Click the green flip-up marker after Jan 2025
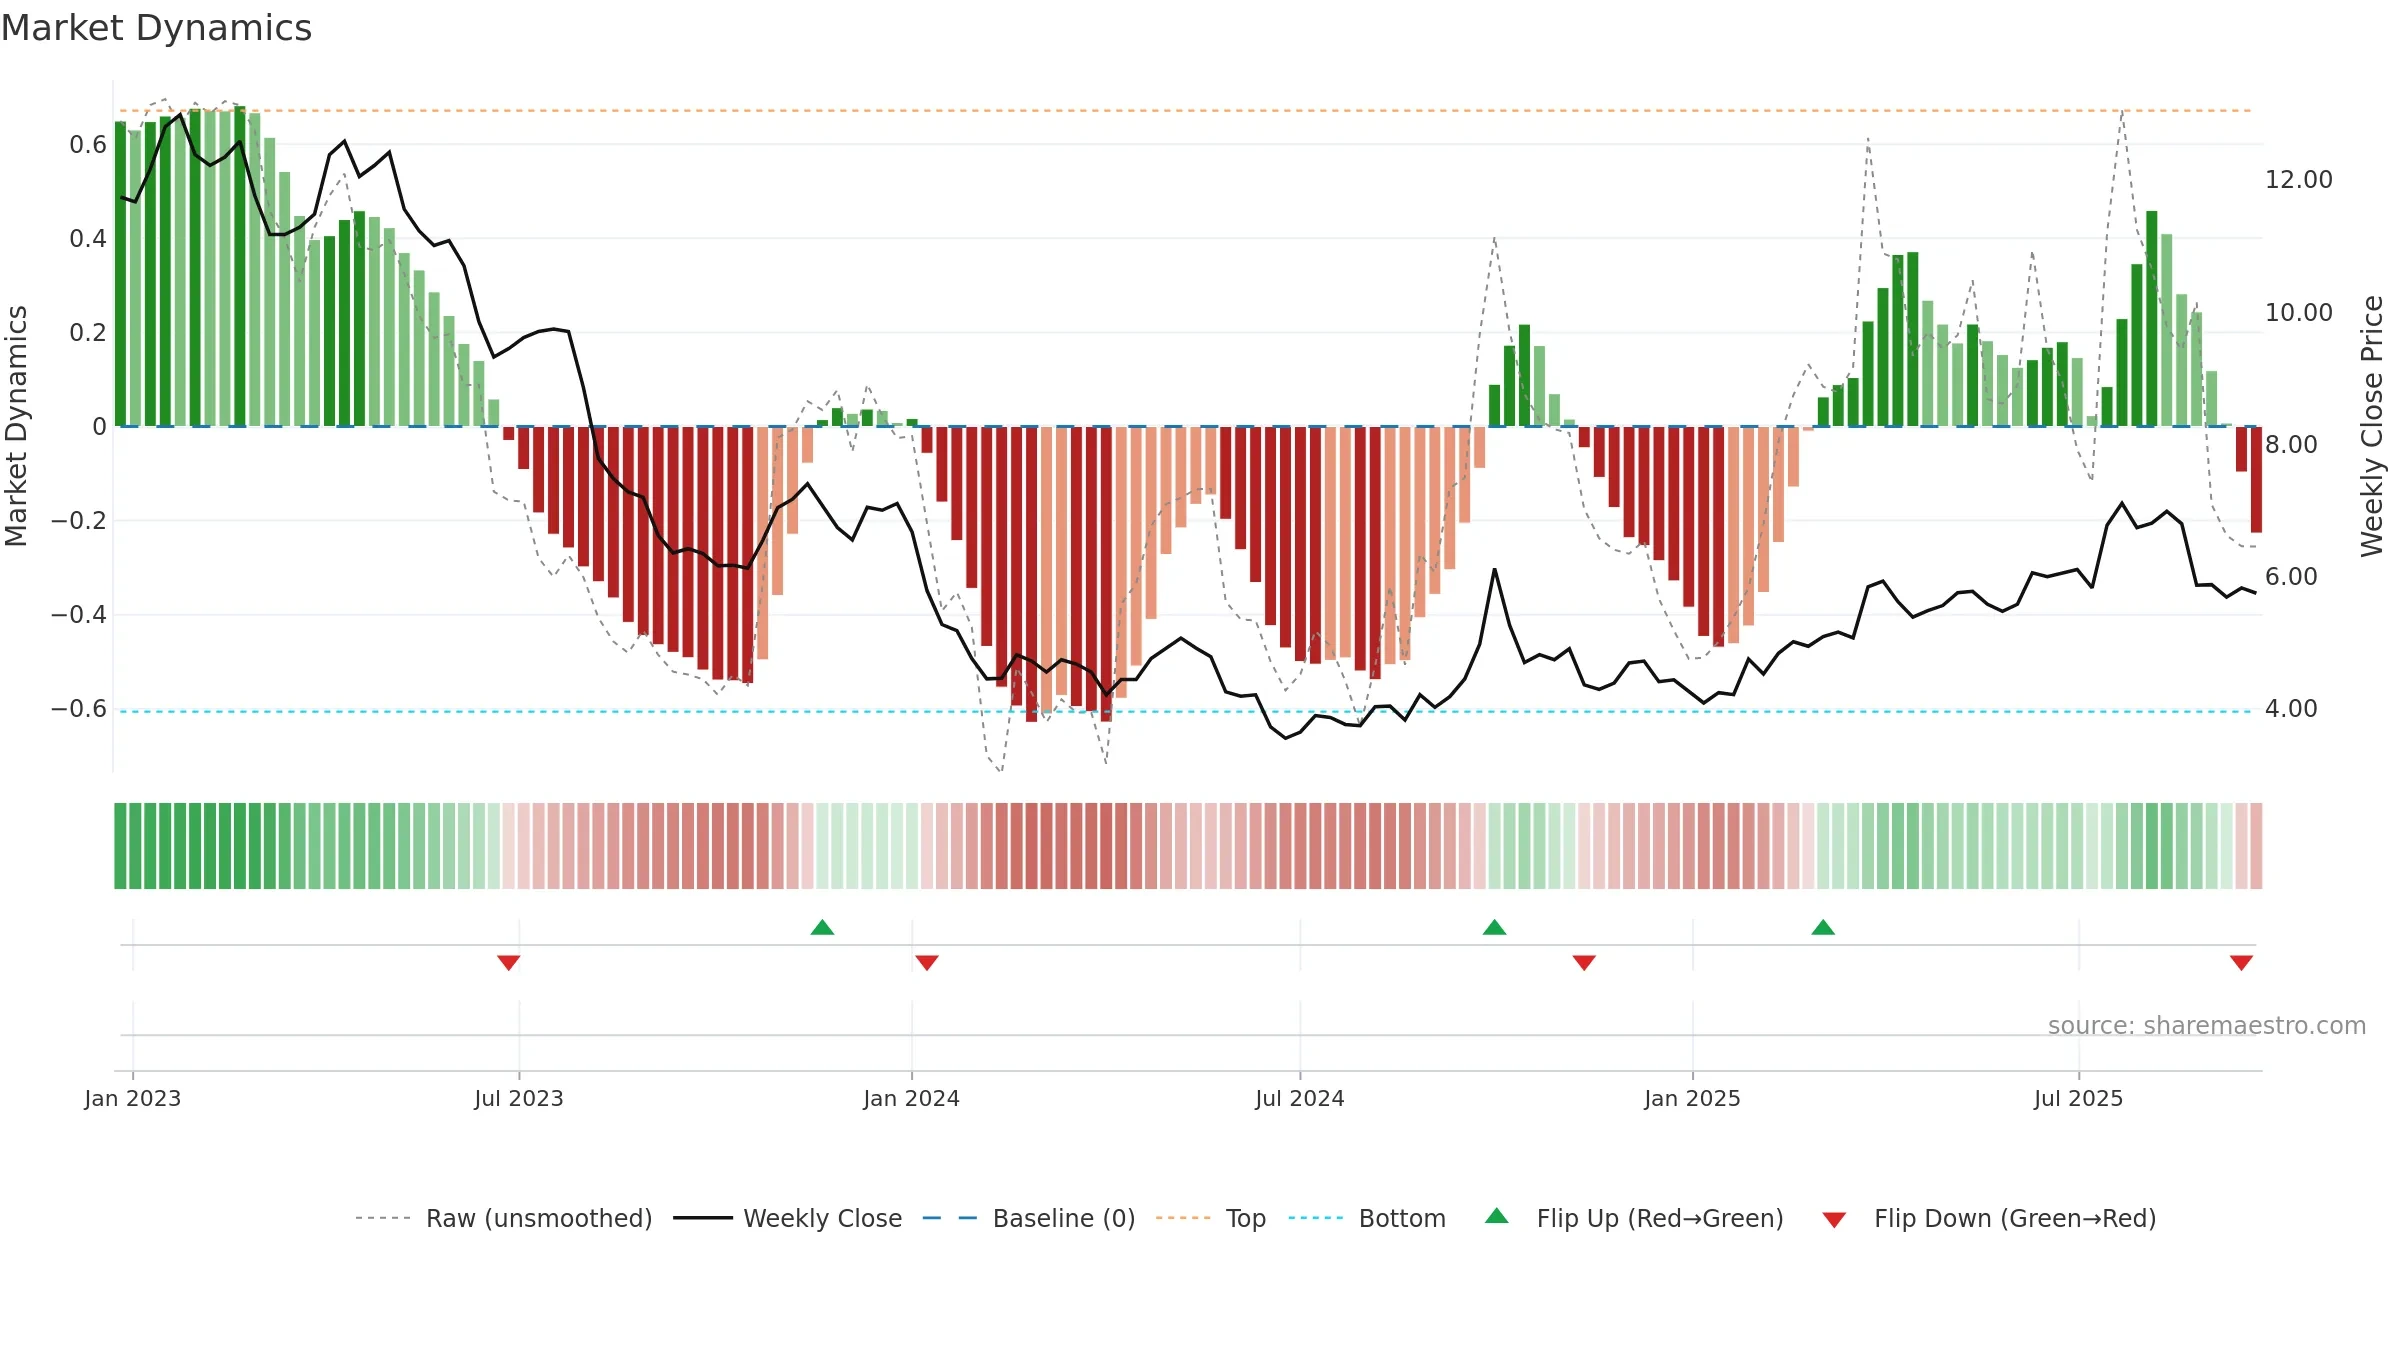Image resolution: width=2400 pixels, height=1350 pixels. coord(1823,927)
